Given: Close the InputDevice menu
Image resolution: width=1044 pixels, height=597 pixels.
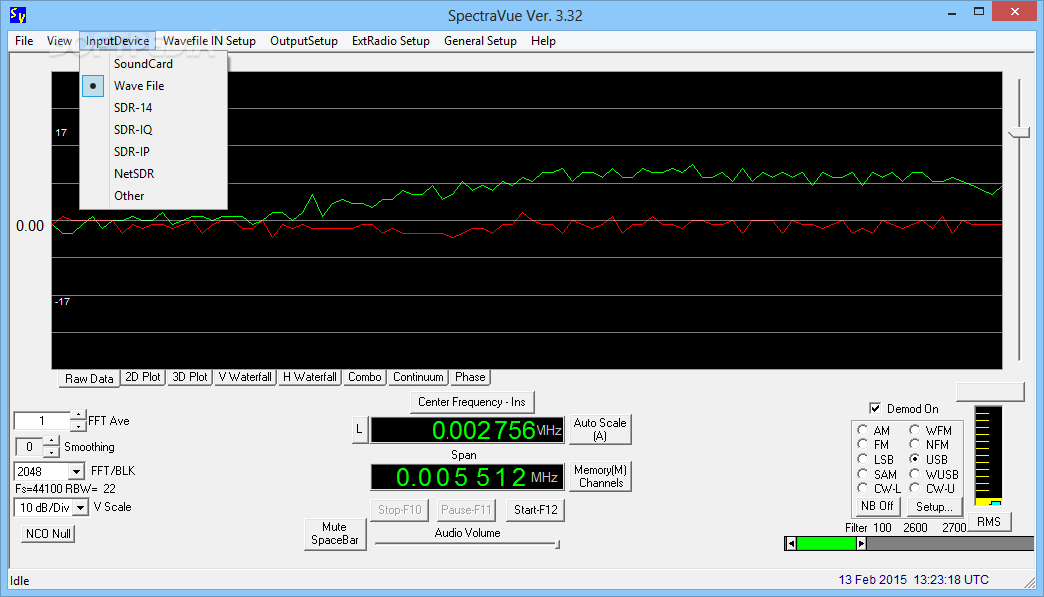Looking at the screenshot, I should point(117,41).
